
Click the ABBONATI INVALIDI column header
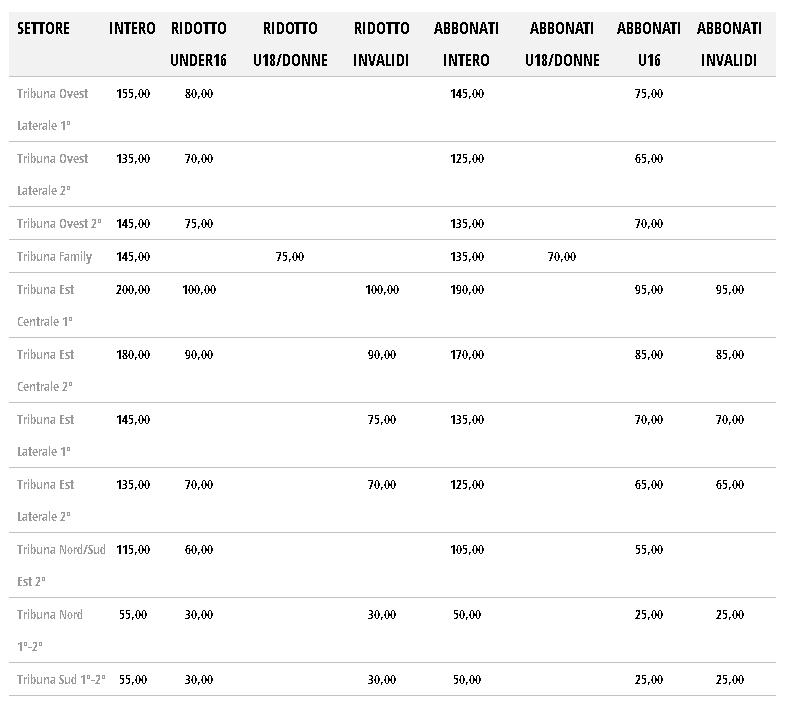click(x=728, y=44)
